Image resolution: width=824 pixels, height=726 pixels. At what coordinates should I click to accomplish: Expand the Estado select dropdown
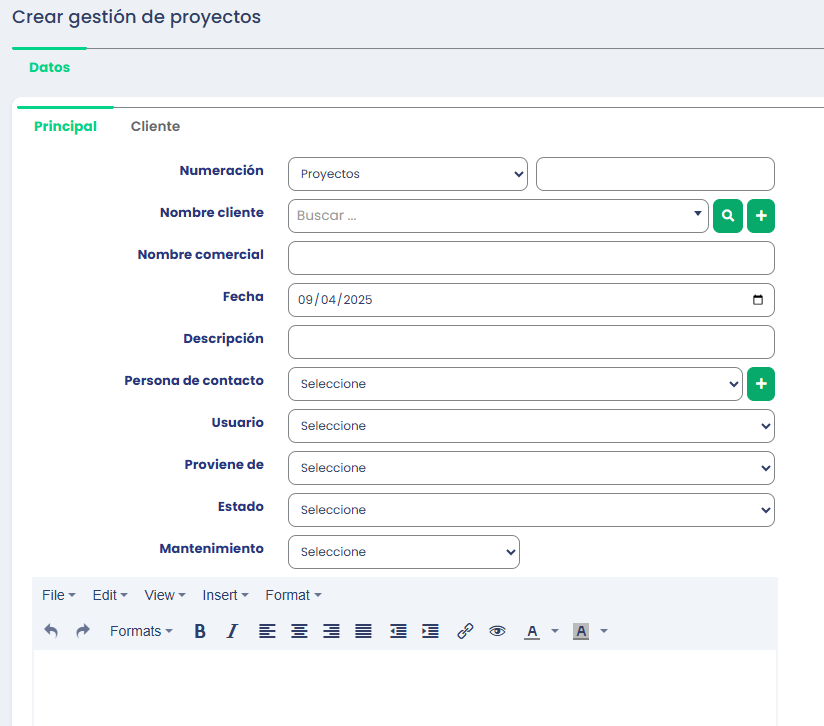tap(531, 510)
